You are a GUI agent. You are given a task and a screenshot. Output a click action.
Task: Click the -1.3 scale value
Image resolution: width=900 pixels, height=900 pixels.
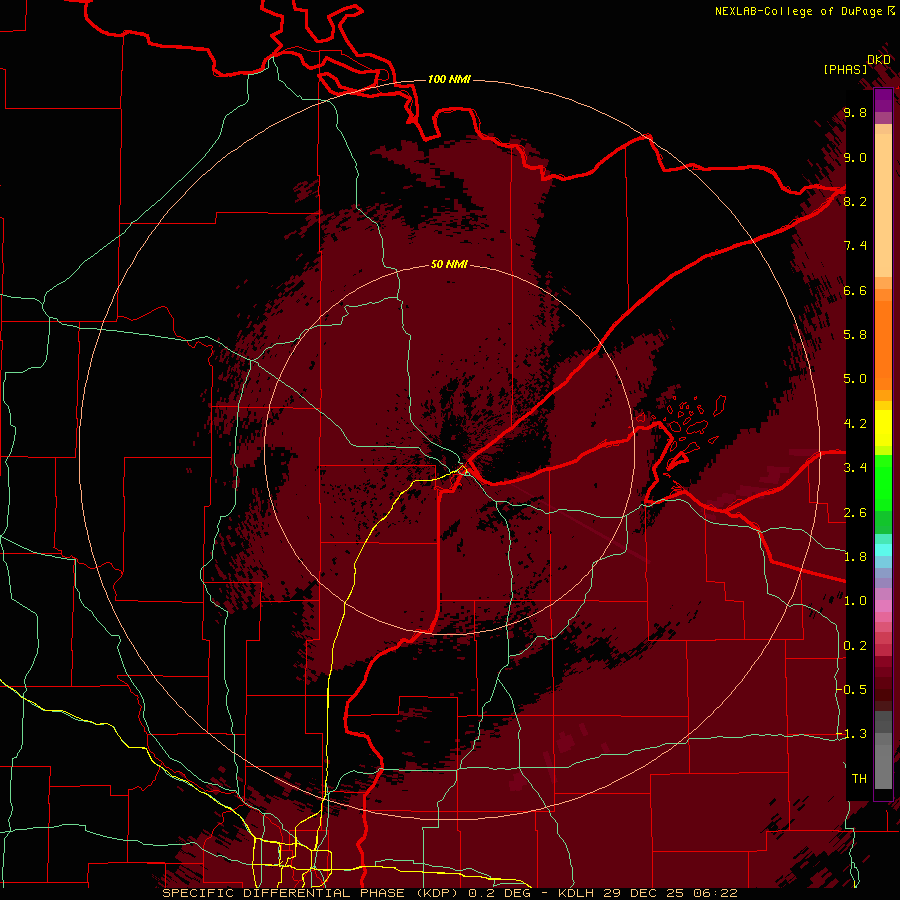point(851,734)
